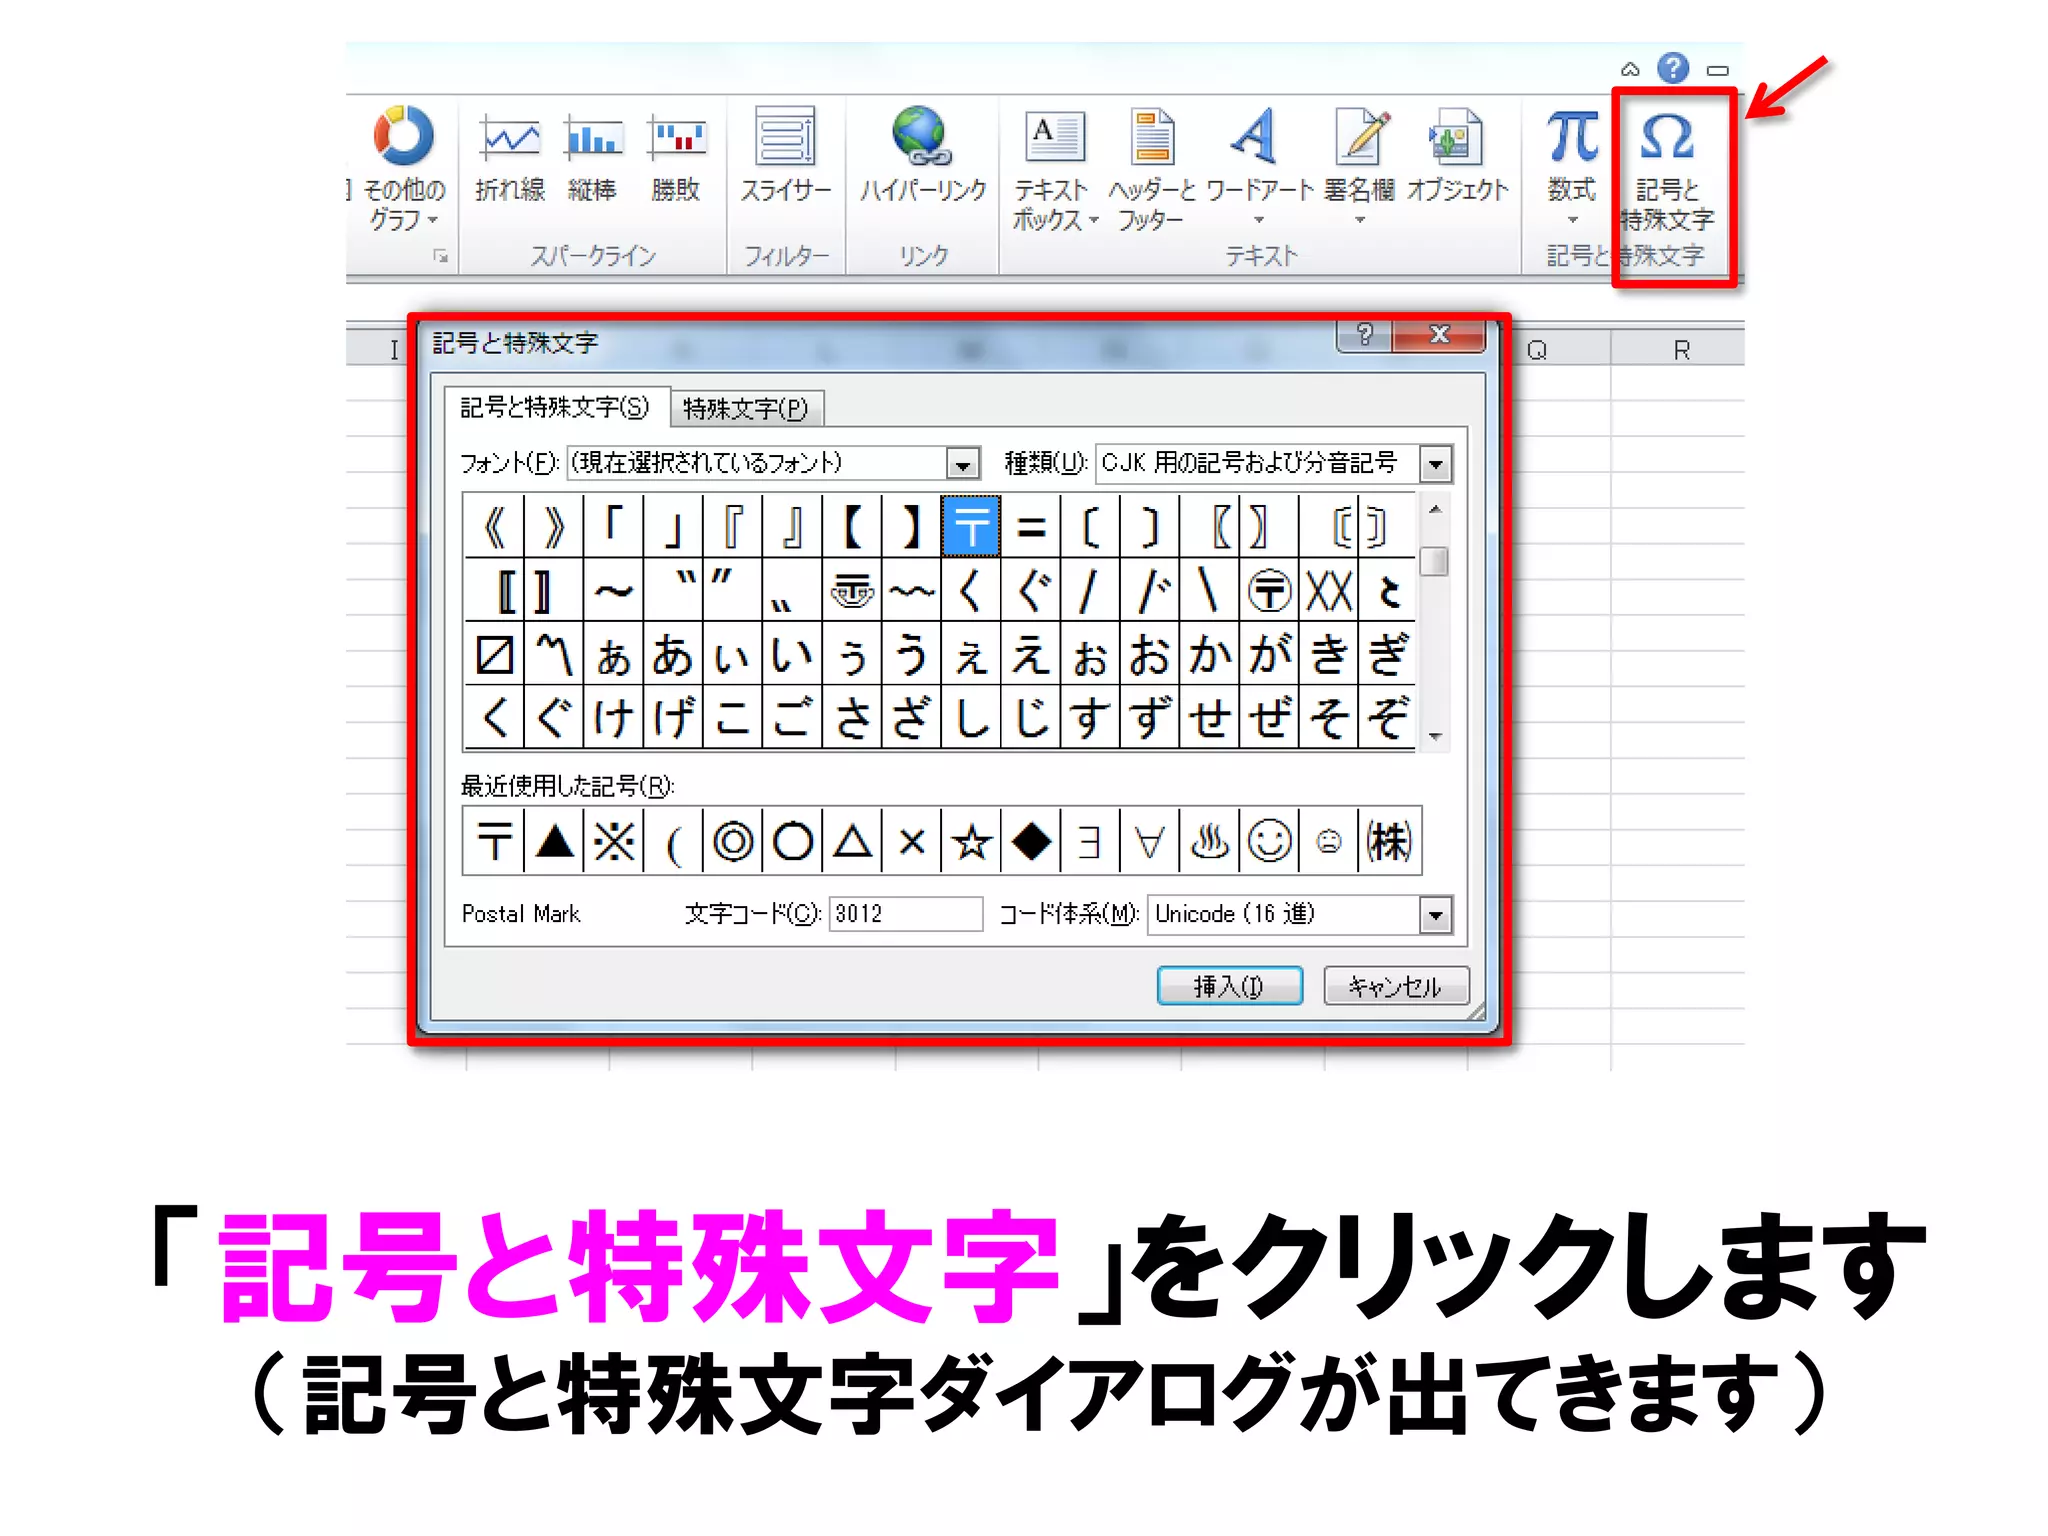
Task: Select hiragana が in symbol grid
Action: coord(1269,655)
